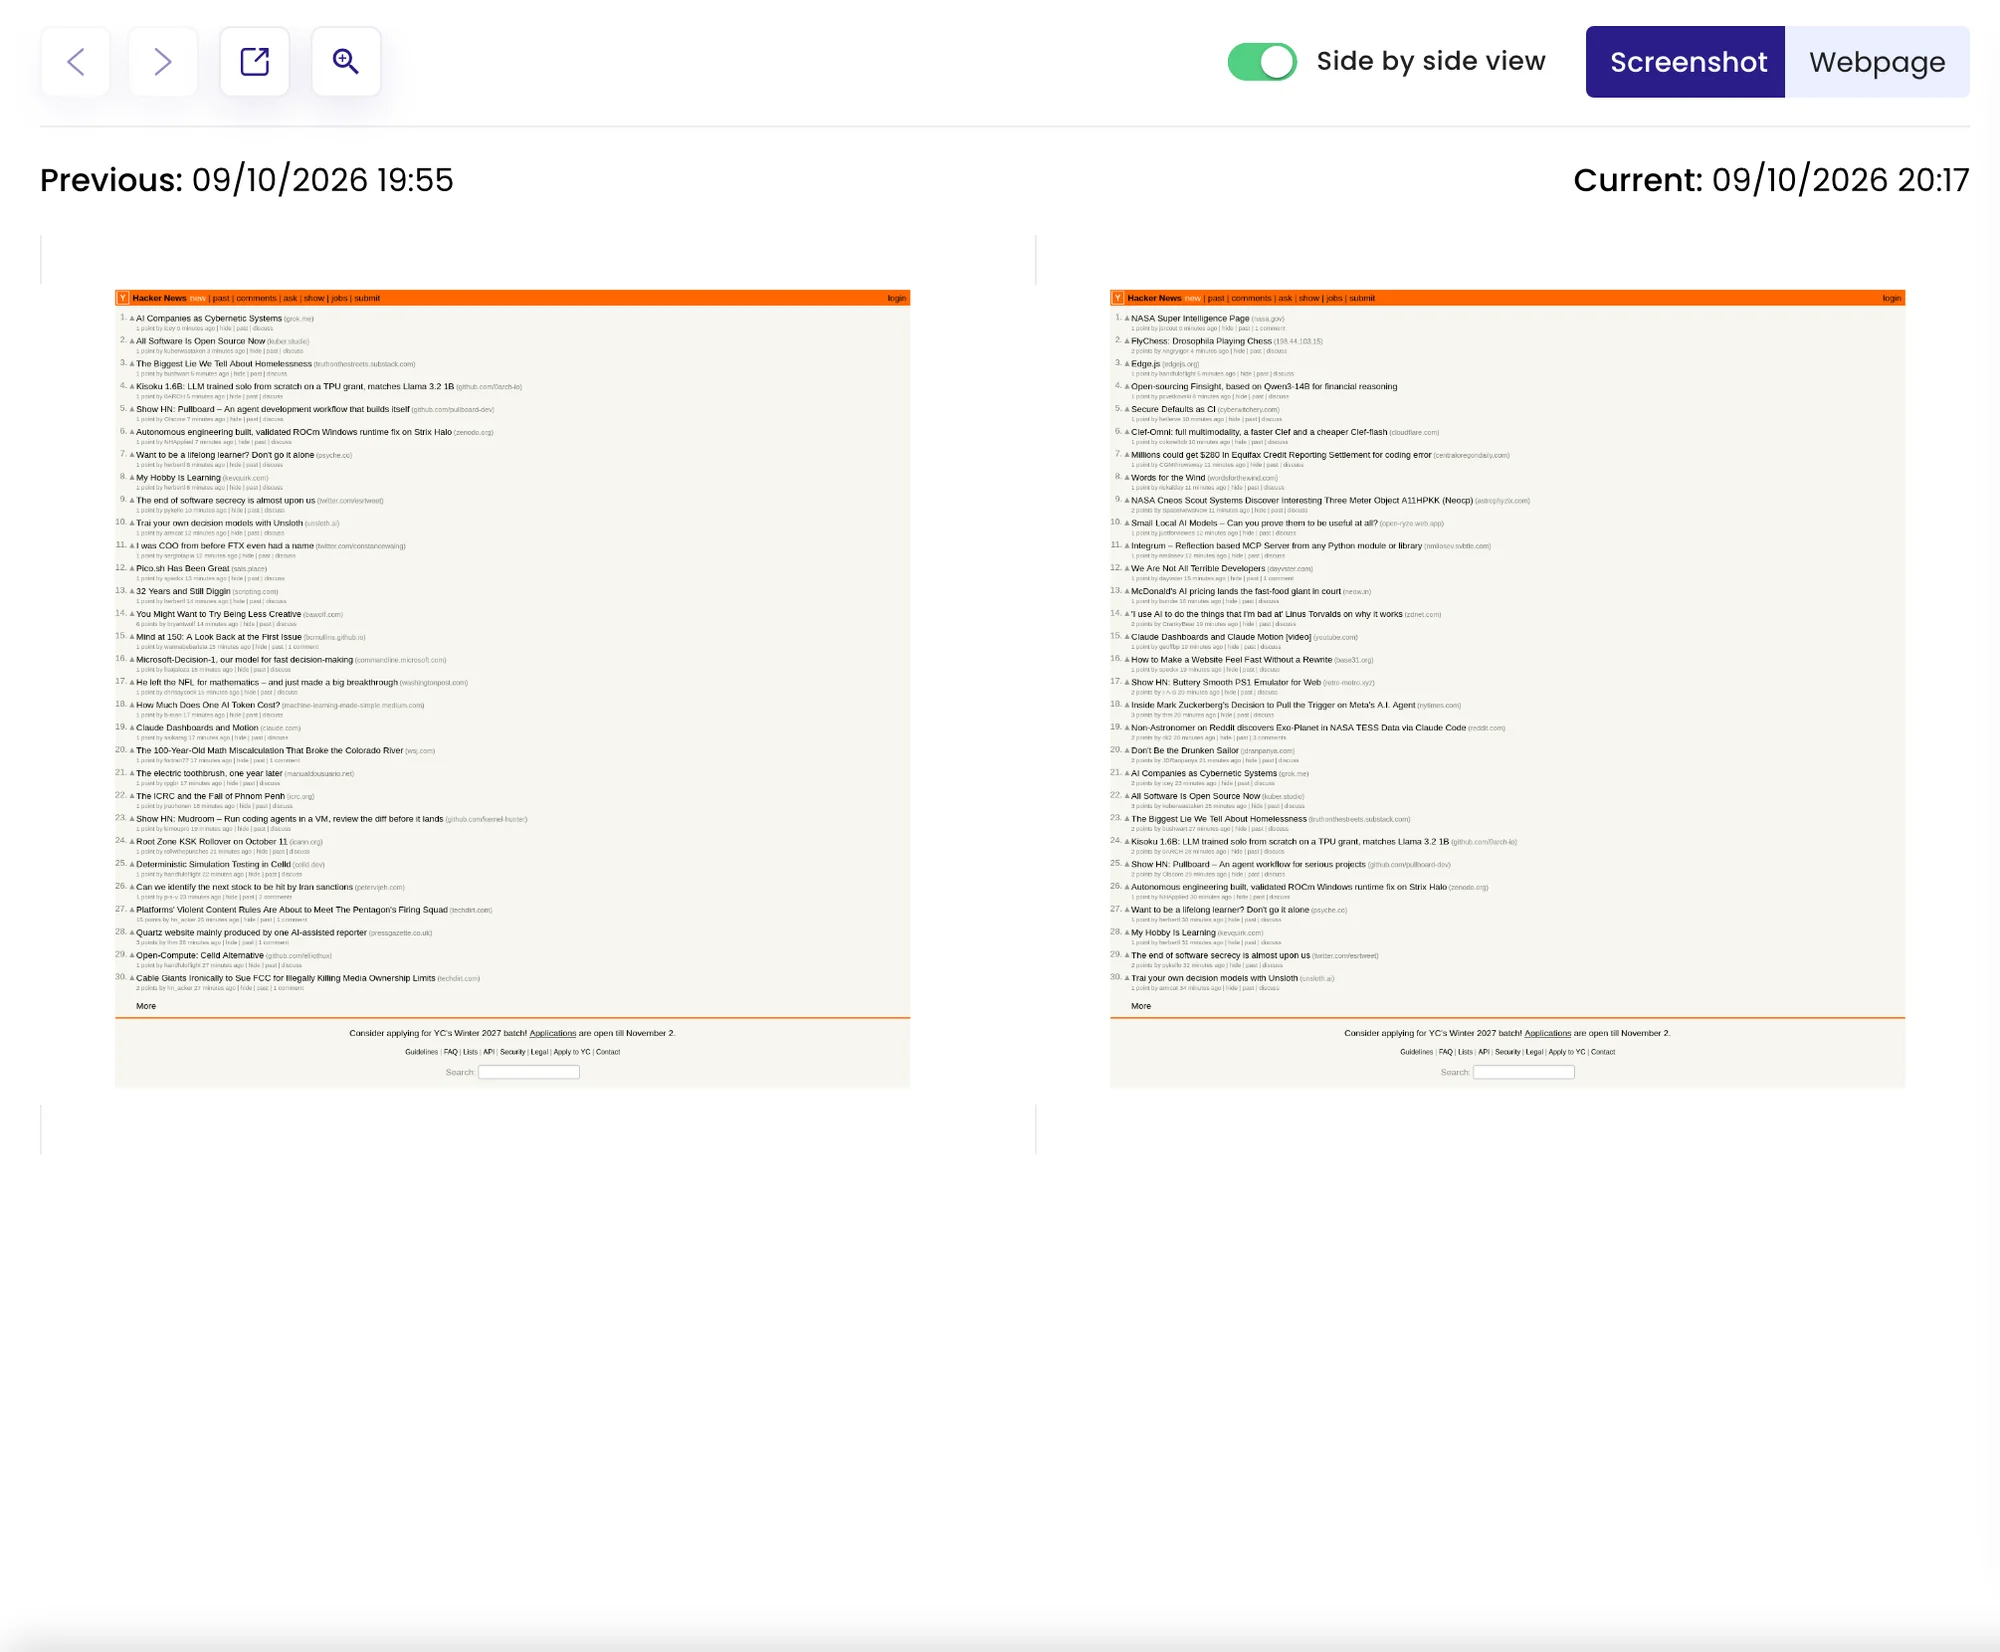The width and height of the screenshot is (2000, 1652).
Task: Click 'login' in the previous screenshot header
Action: 897,298
